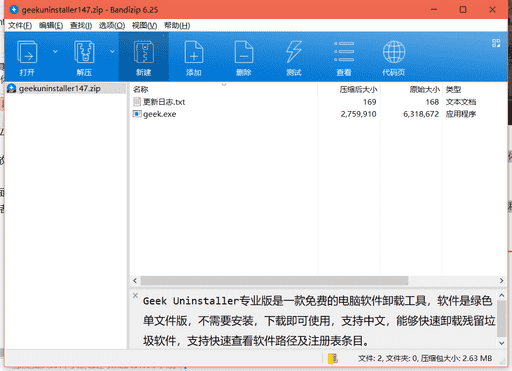512x371 pixels.
Task: Open the Help (帮助) menu
Action: click(177, 25)
